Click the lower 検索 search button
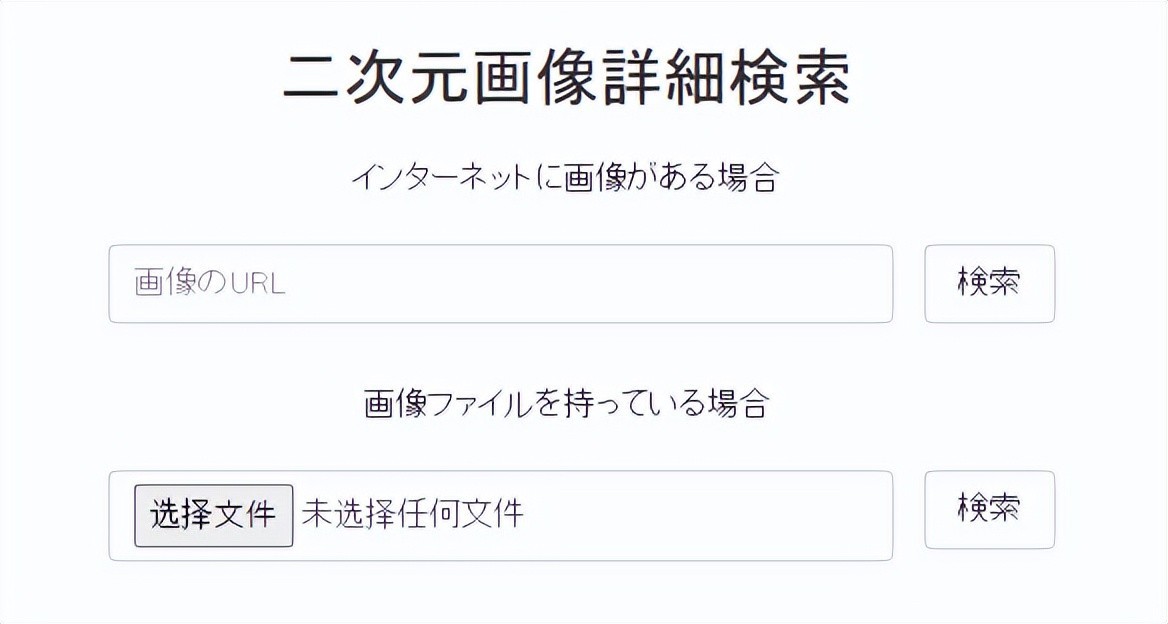This screenshot has width=1168, height=624. coord(989,509)
